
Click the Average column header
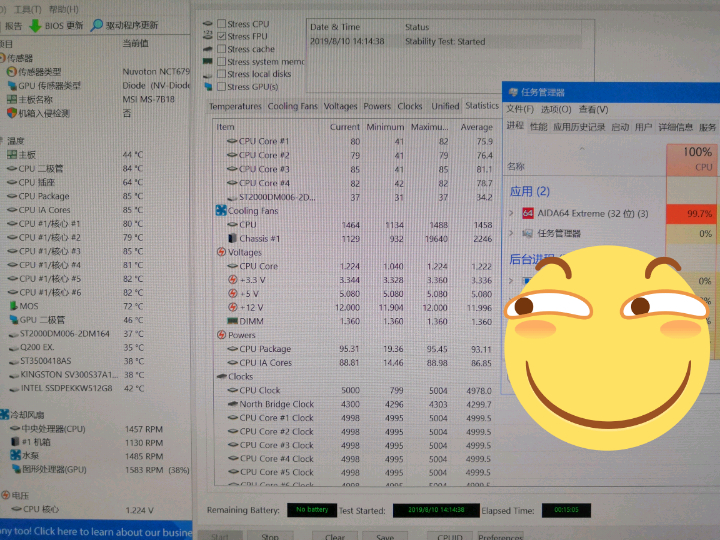click(x=476, y=127)
